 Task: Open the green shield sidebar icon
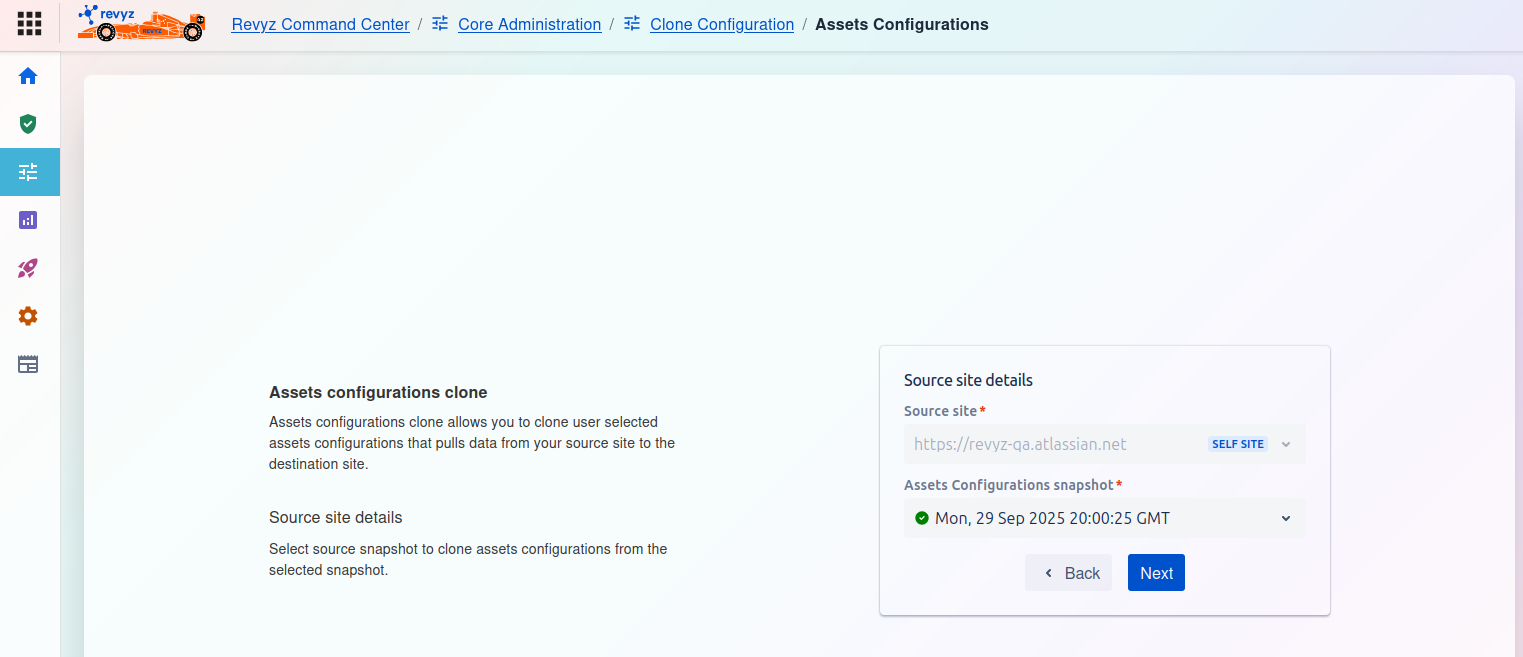coord(28,124)
